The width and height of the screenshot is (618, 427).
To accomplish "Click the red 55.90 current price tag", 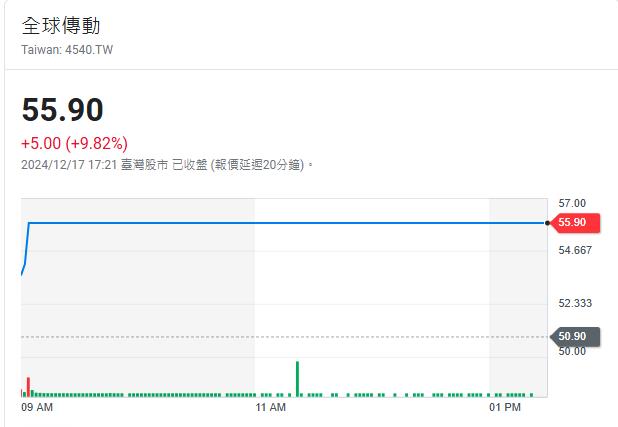I will 575,223.
